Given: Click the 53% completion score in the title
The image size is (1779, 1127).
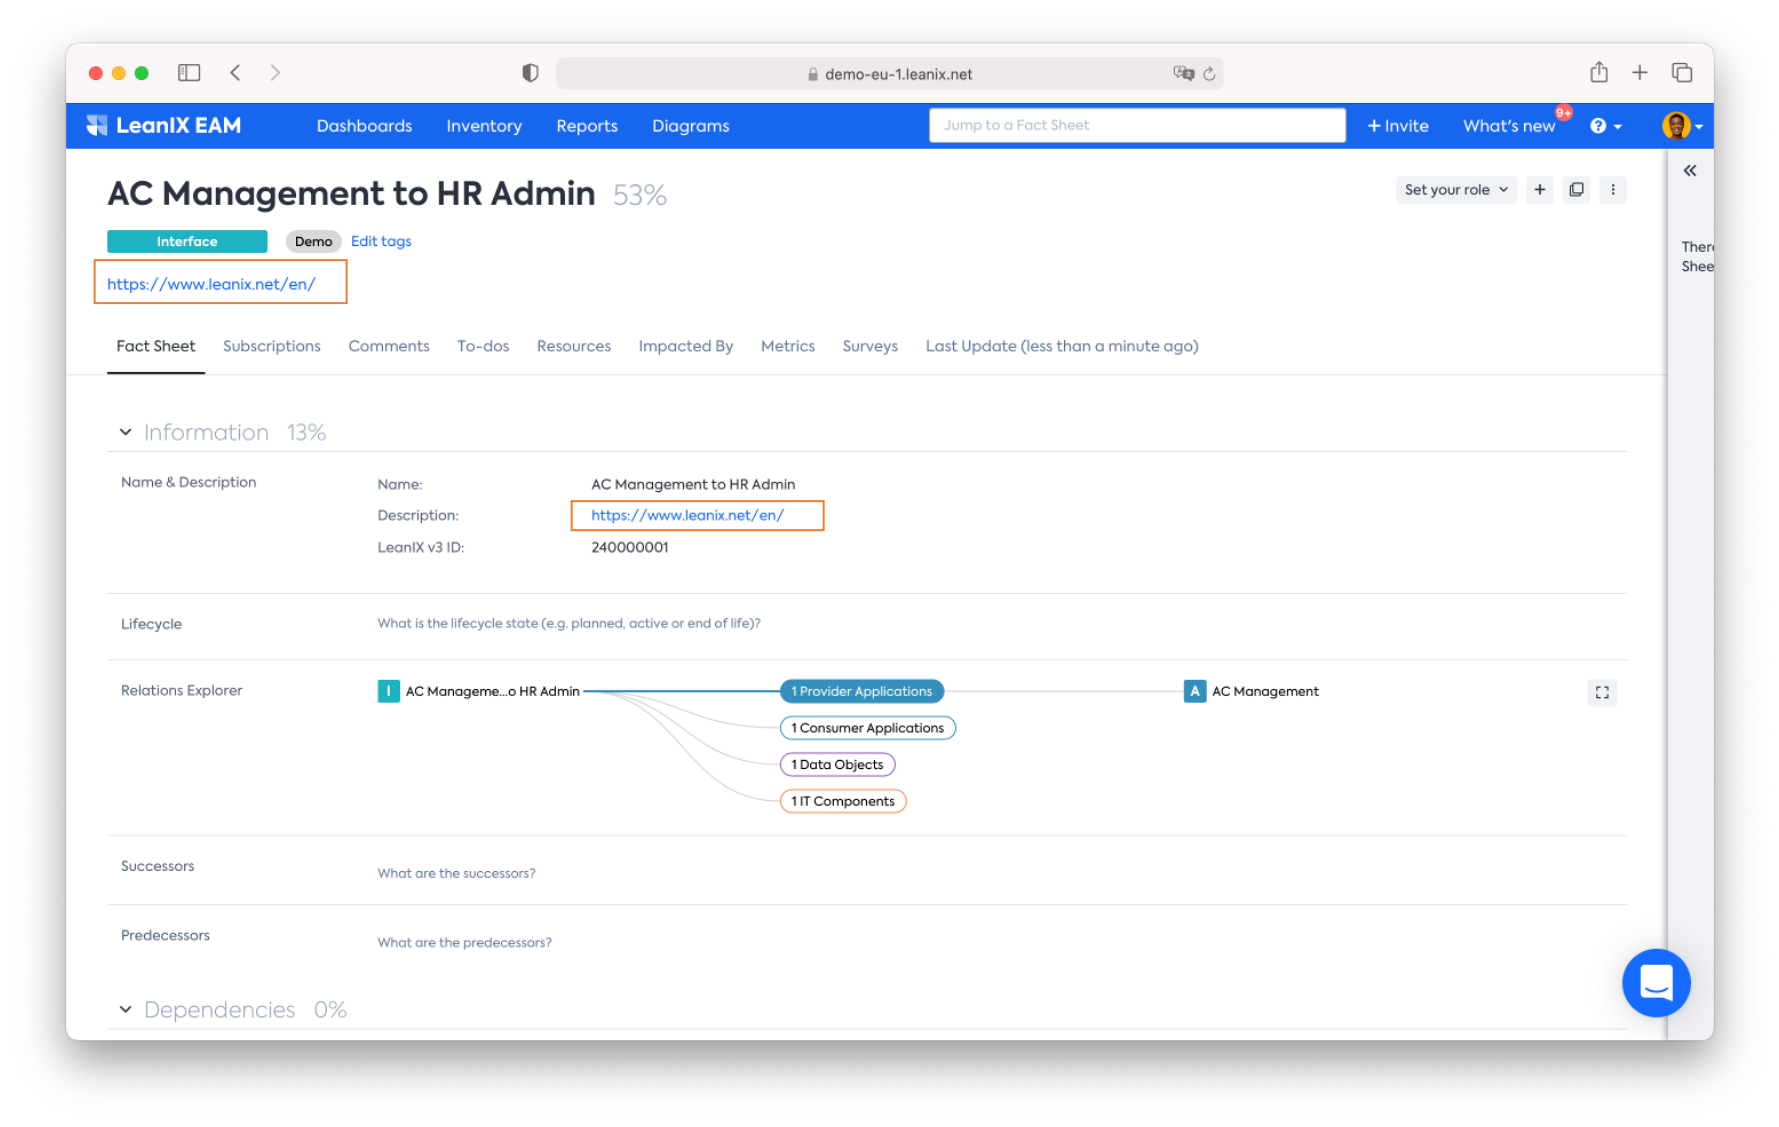Looking at the screenshot, I should point(640,195).
